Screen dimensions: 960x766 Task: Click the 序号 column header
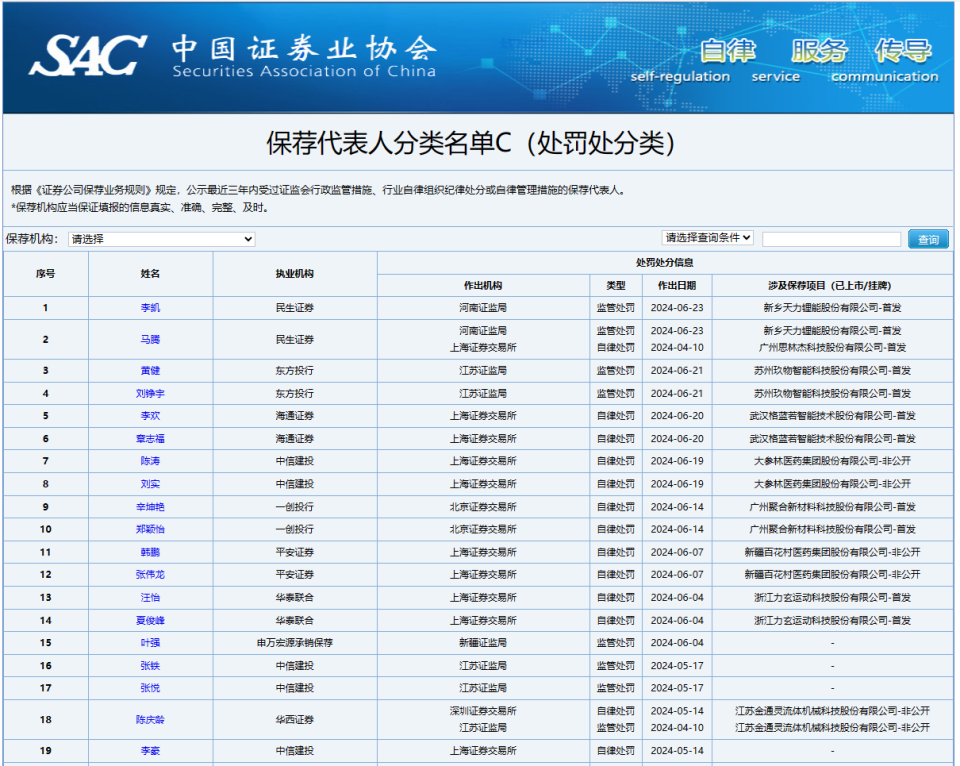click(x=45, y=274)
